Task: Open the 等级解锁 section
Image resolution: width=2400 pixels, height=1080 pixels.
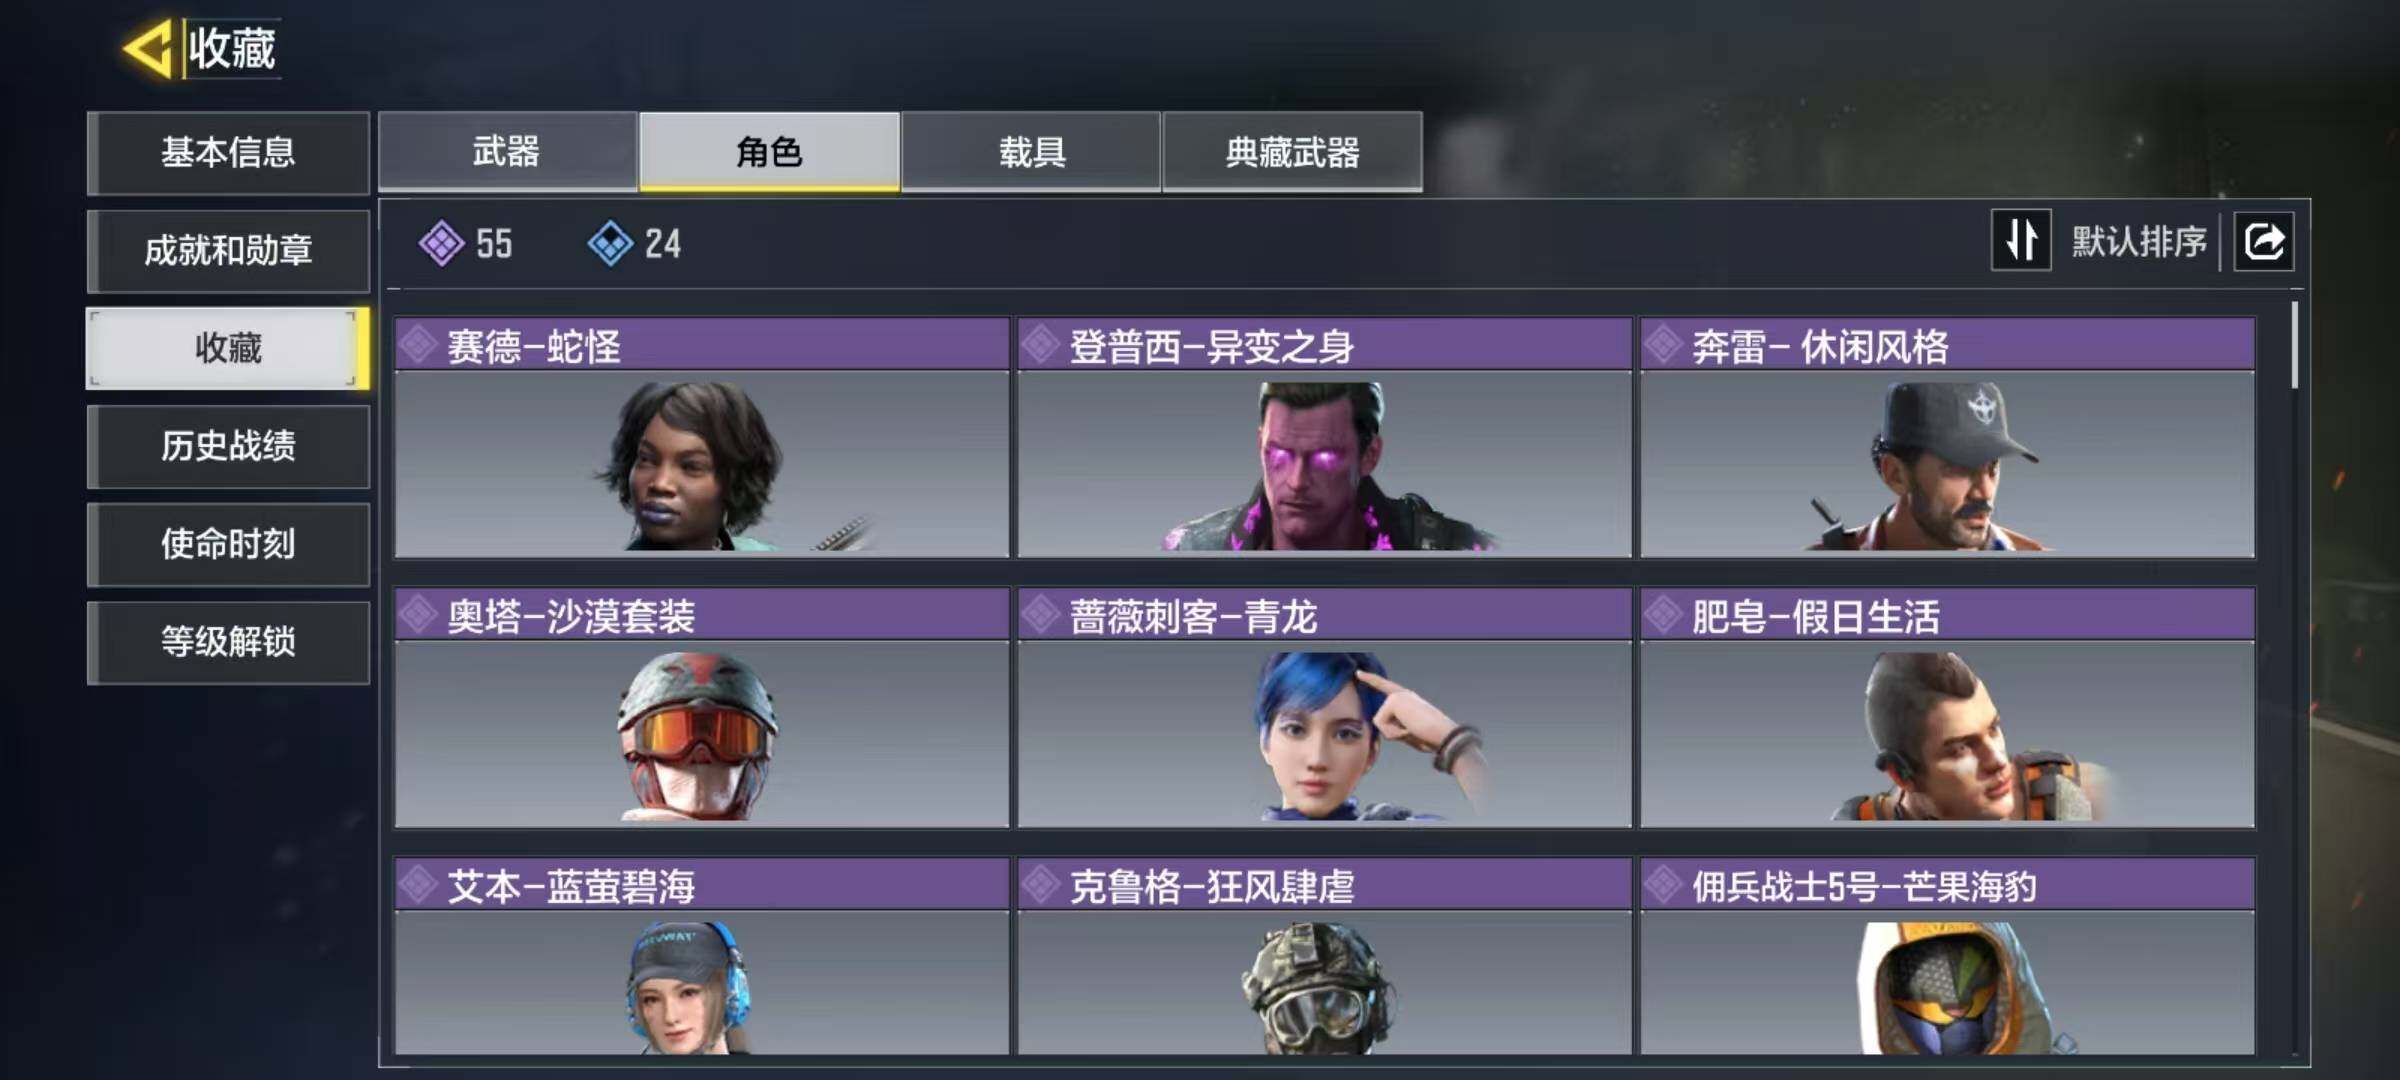Action: (228, 642)
